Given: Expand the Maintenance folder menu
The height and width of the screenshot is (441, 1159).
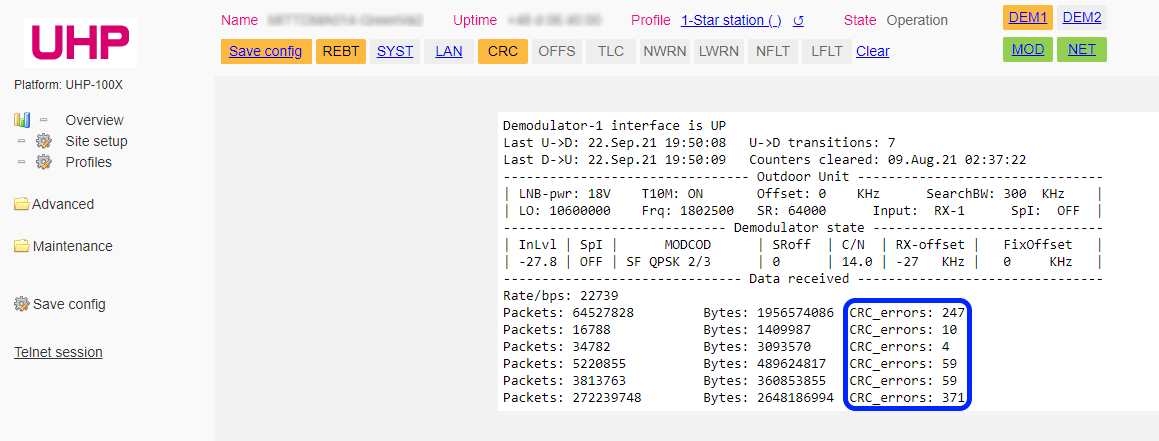Looking at the screenshot, I should point(72,246).
